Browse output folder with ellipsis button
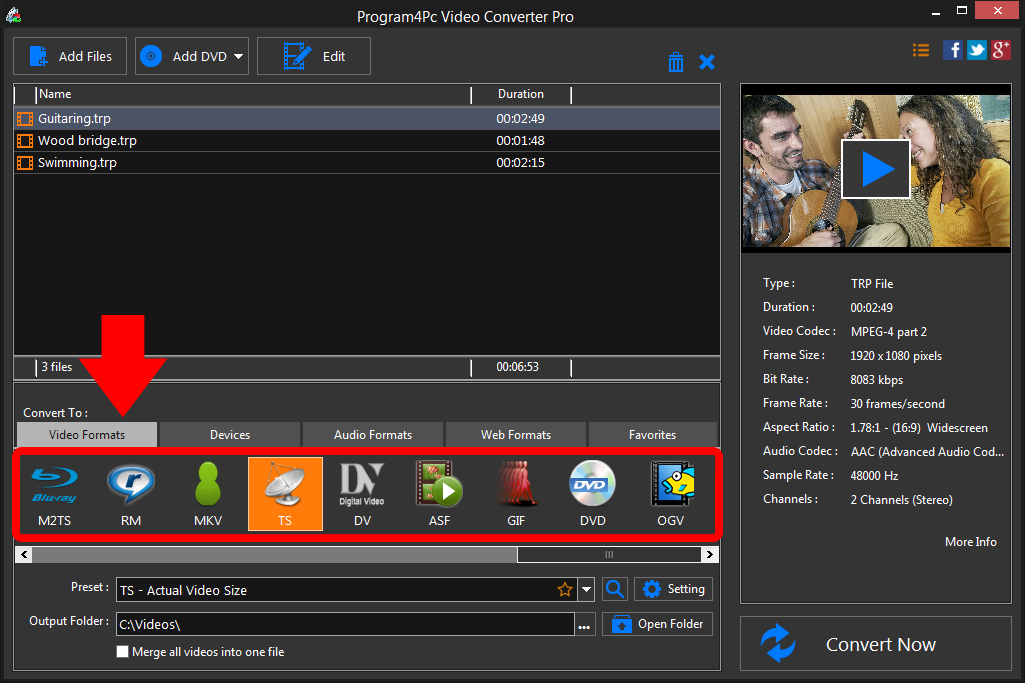Image resolution: width=1025 pixels, height=683 pixels. click(585, 623)
